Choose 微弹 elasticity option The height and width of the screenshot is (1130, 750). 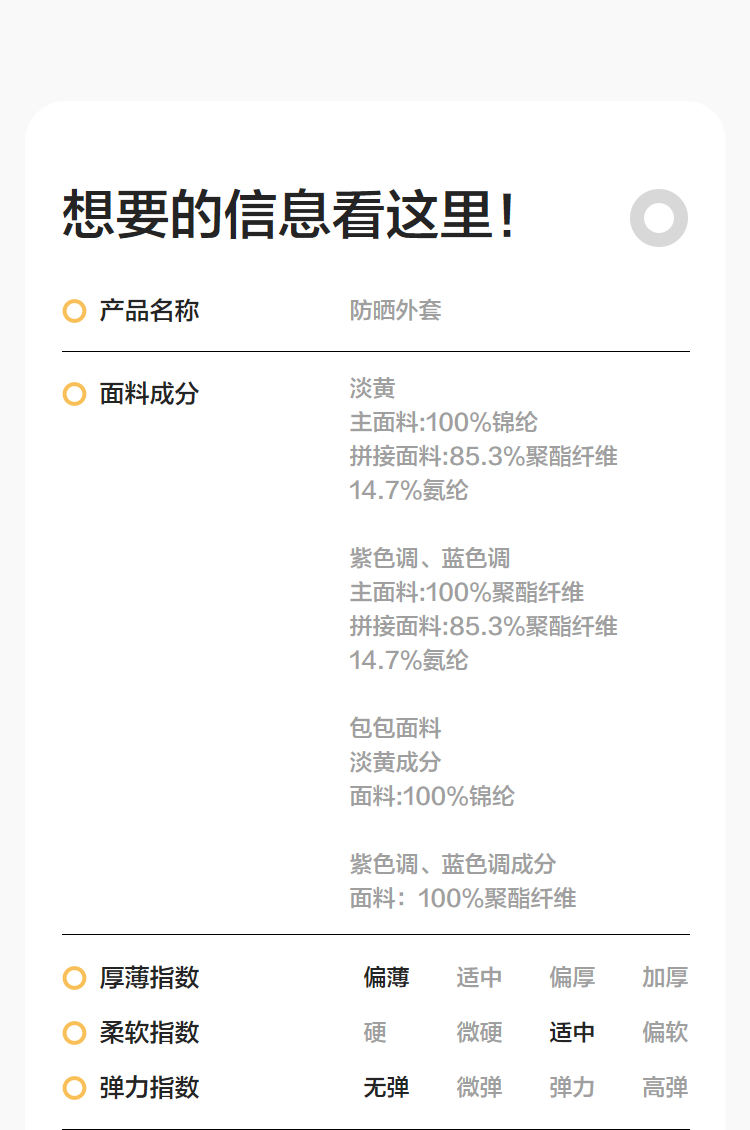click(x=479, y=1087)
